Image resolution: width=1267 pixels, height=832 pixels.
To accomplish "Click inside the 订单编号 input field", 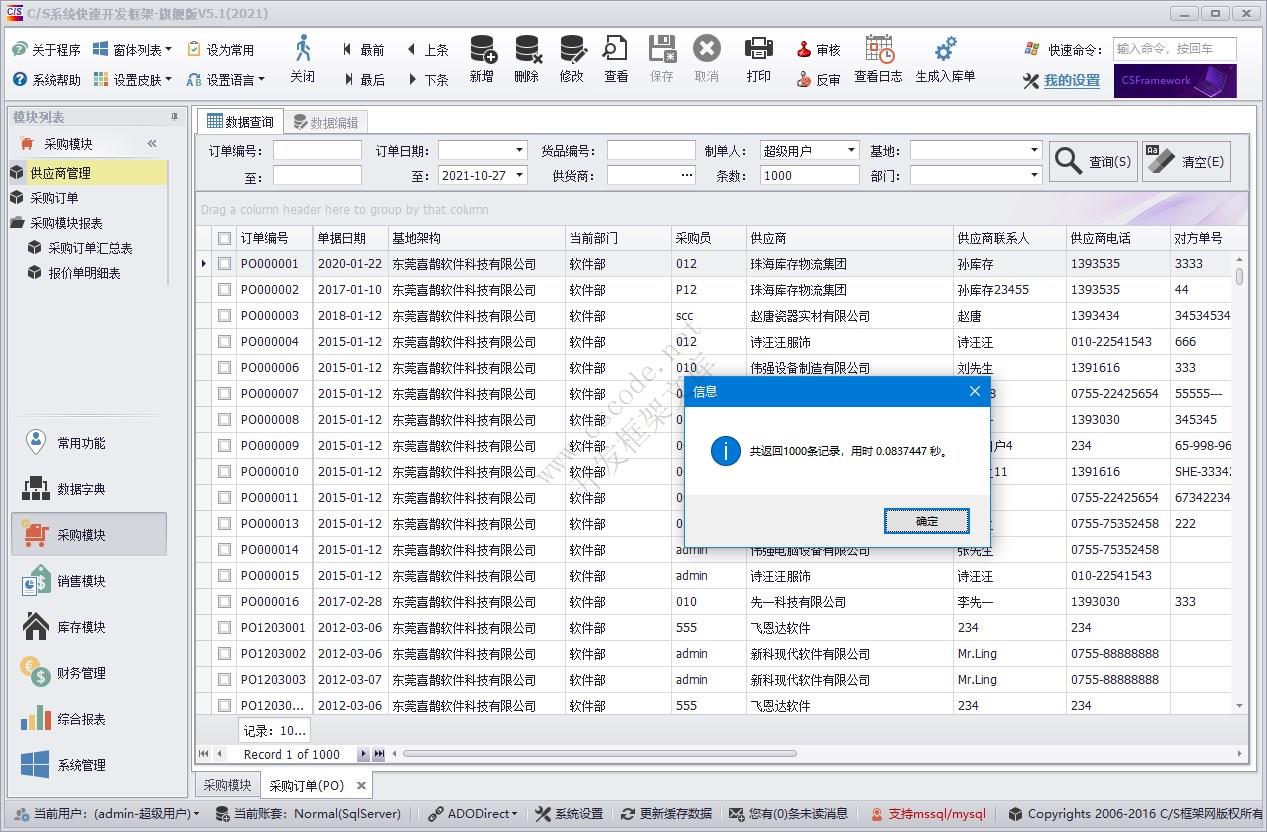I will [x=315, y=150].
